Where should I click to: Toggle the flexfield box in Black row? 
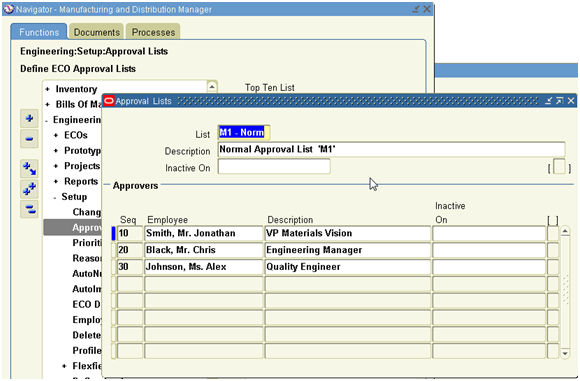click(553, 250)
